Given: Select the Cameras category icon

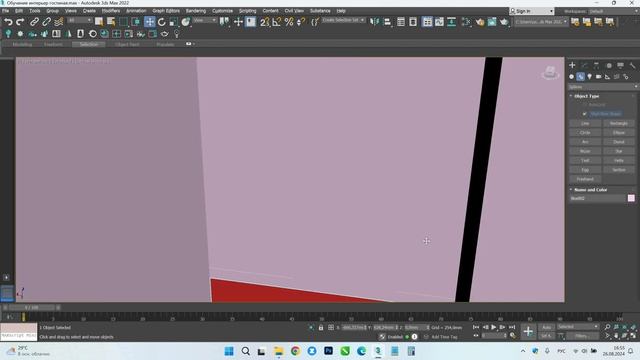Looking at the screenshot, I should pos(598,77).
